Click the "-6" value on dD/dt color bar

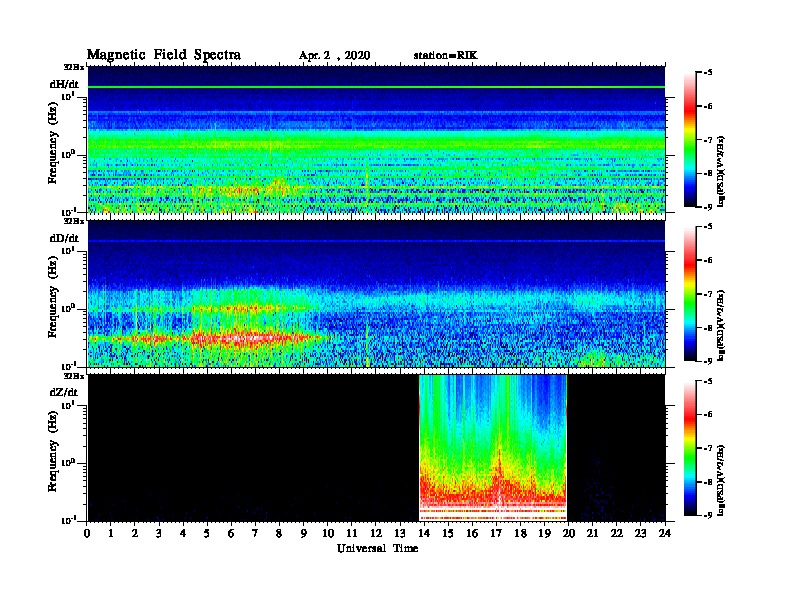[x=708, y=261]
